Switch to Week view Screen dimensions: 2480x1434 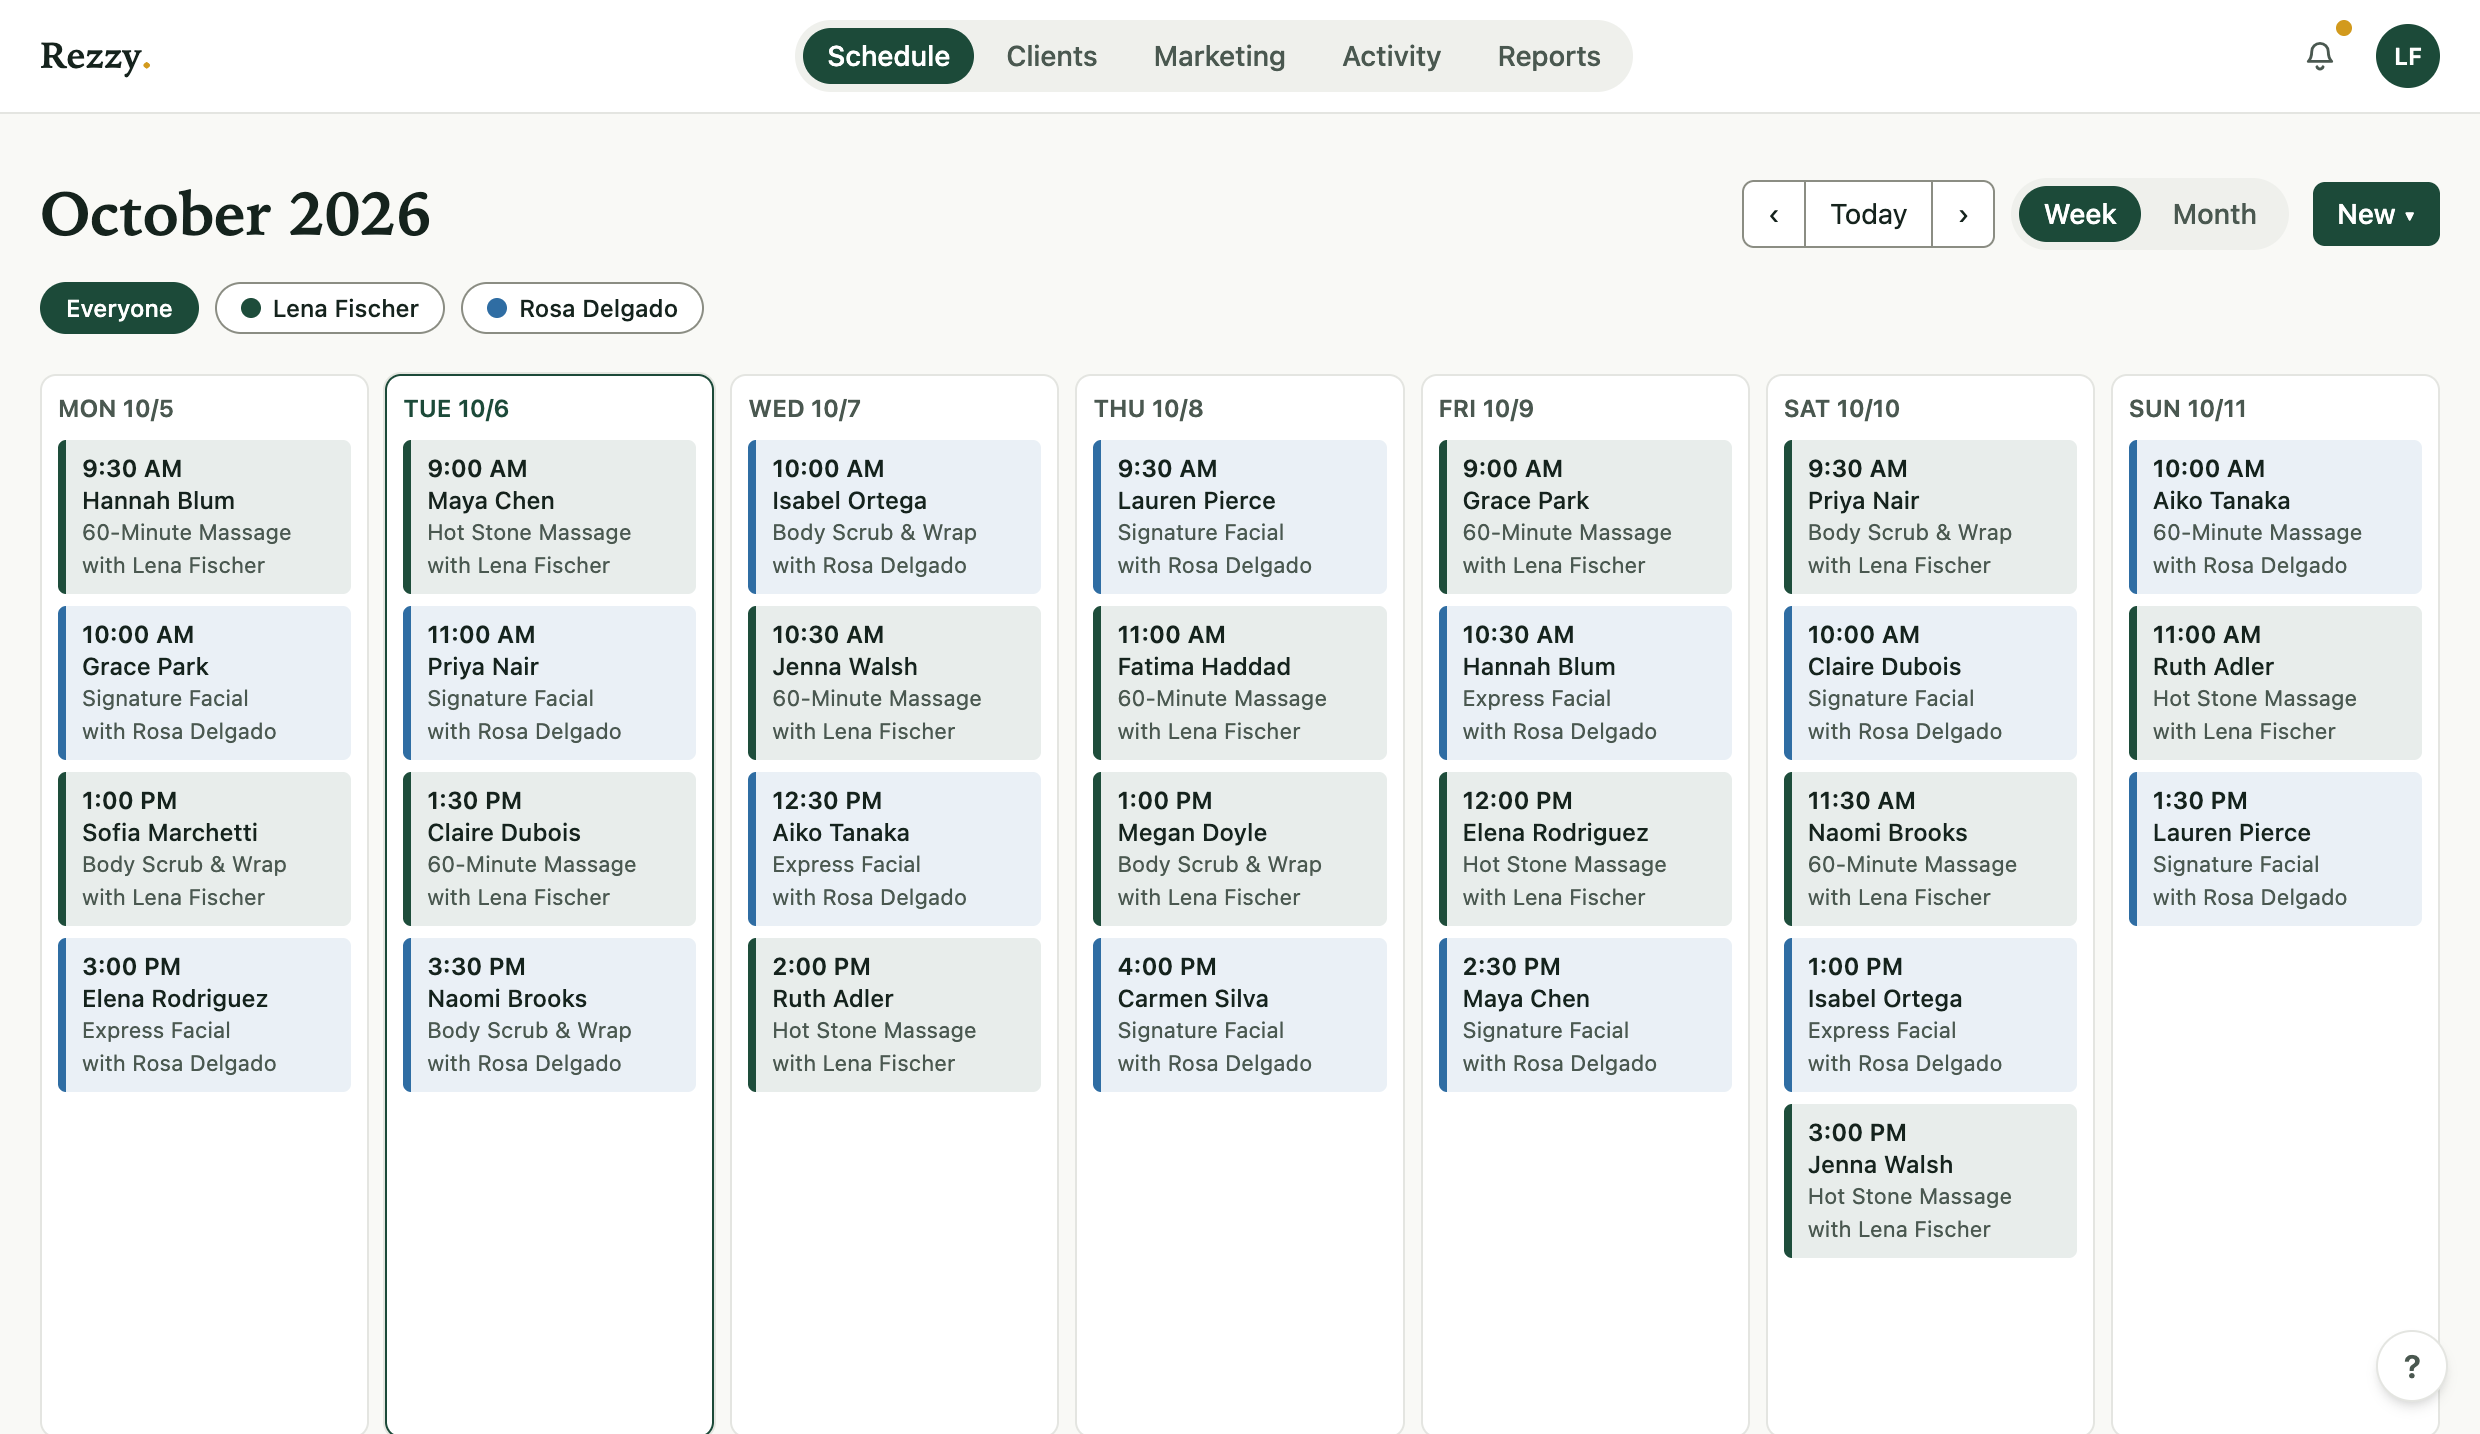pyautogui.click(x=2079, y=214)
